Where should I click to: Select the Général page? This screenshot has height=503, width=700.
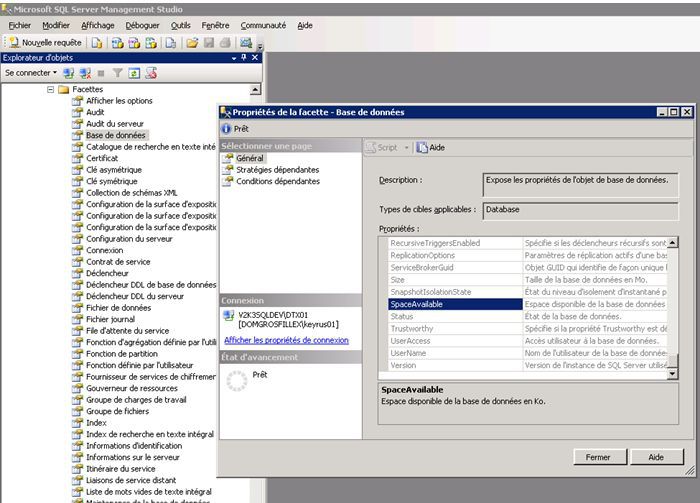[x=250, y=158]
